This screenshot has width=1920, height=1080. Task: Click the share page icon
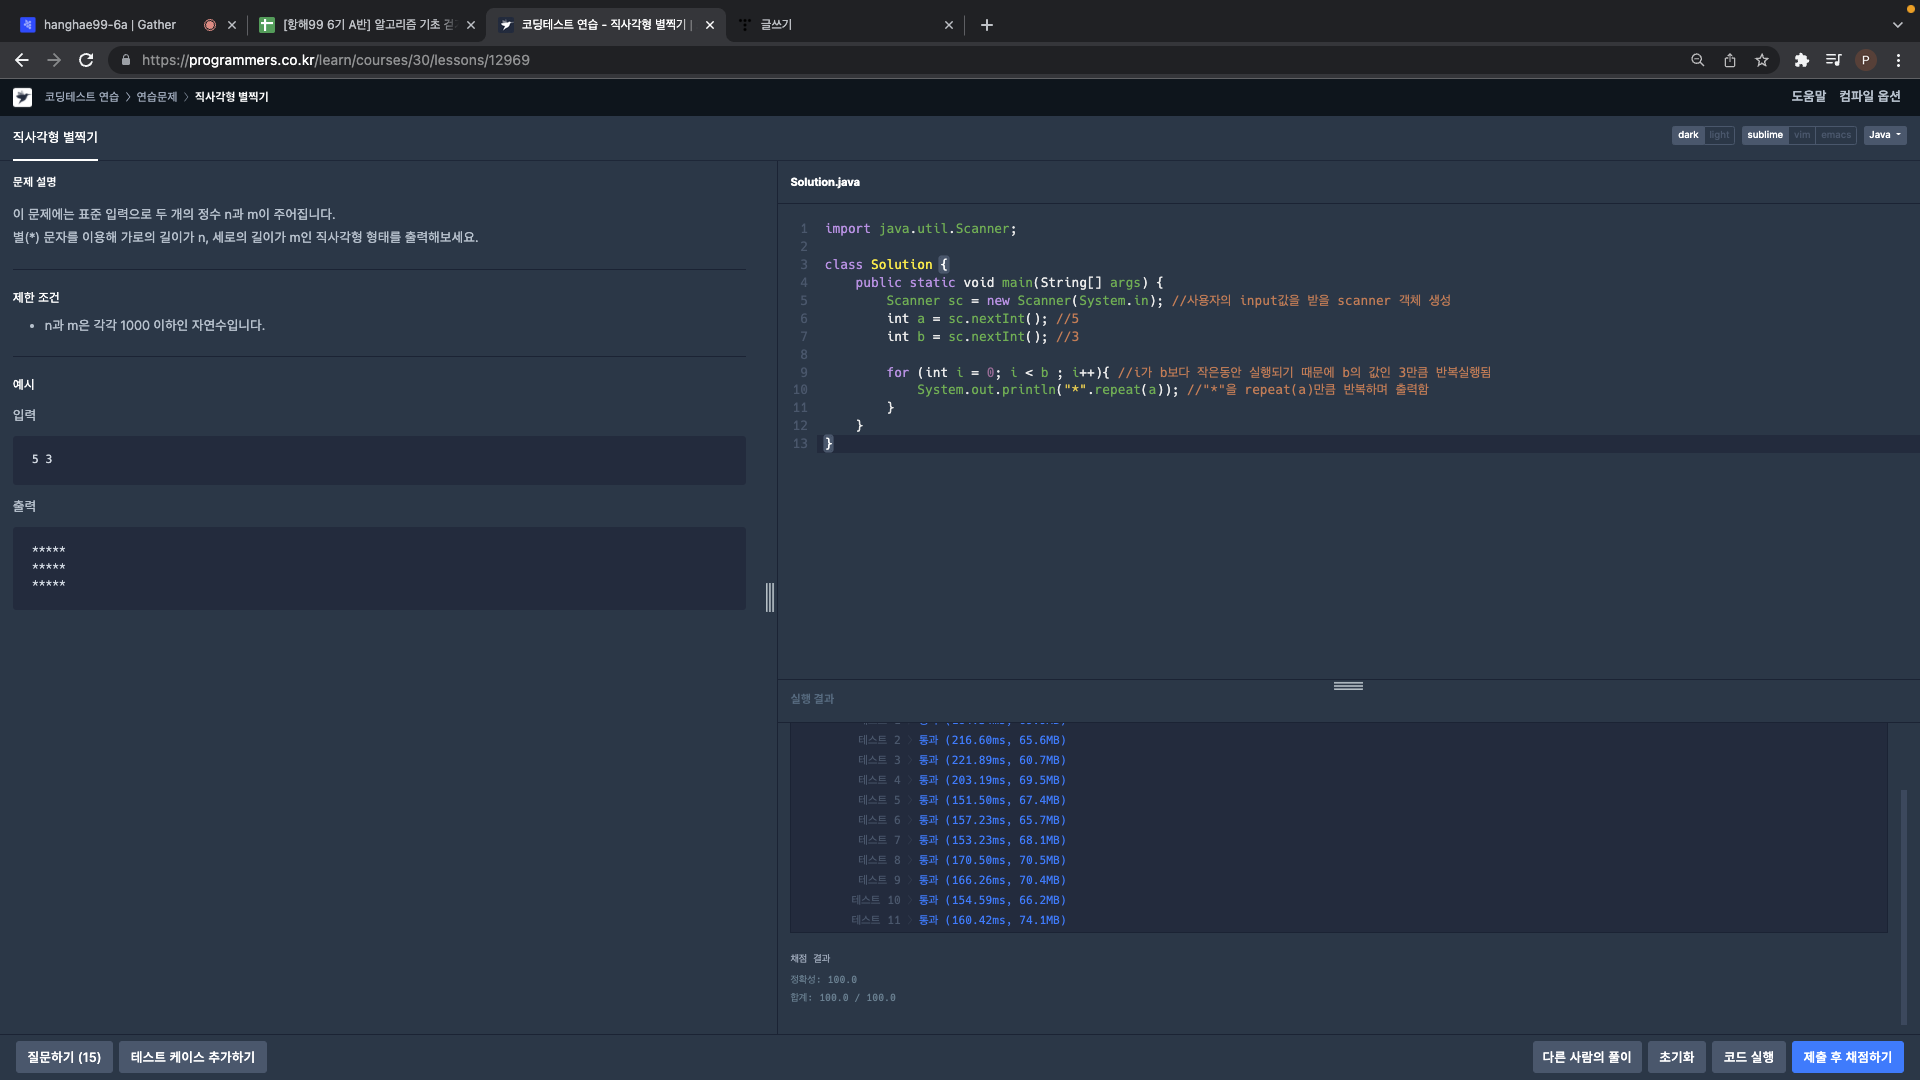(1729, 60)
